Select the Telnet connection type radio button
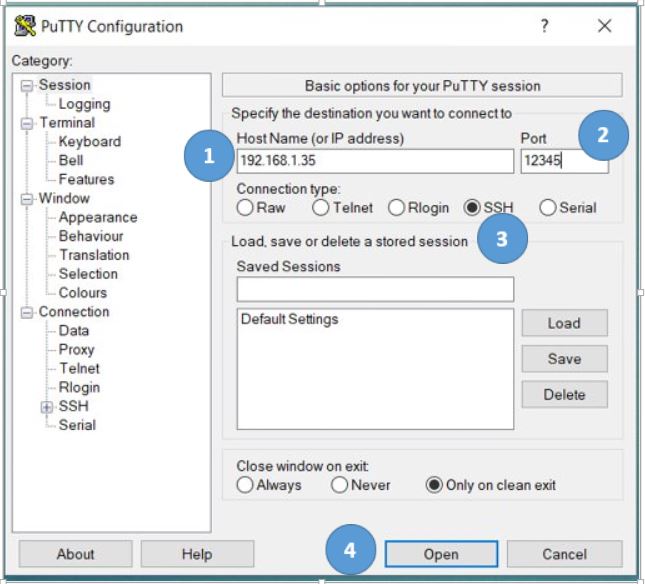The width and height of the screenshot is (645, 584). pyautogui.click(x=320, y=207)
